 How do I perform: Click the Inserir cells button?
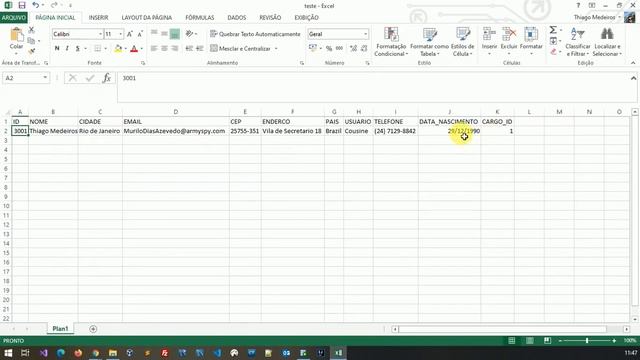click(489, 41)
